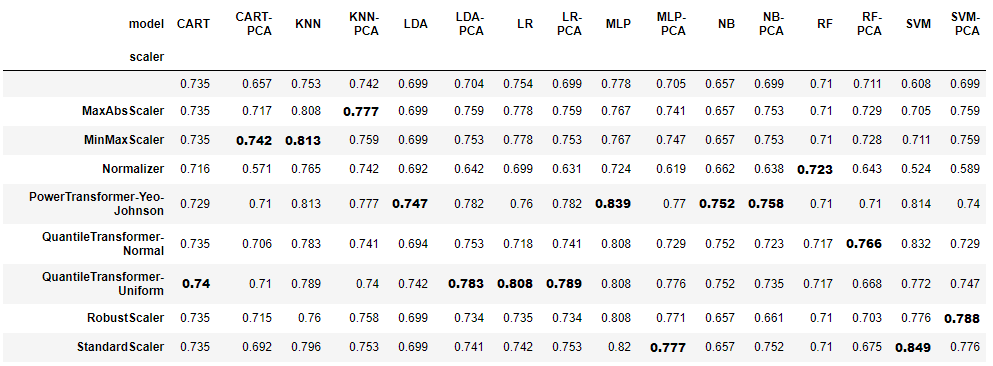Click the Normalizer row label
The width and height of the screenshot is (993, 366).
pyautogui.click(x=133, y=169)
